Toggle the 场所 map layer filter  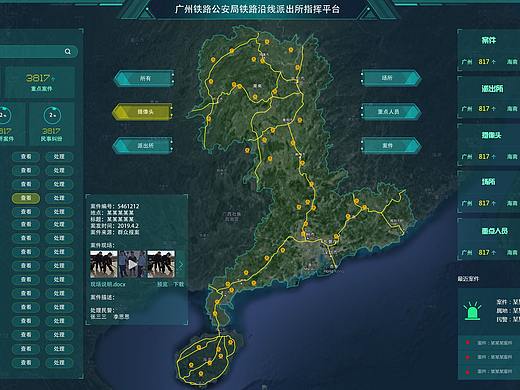point(391,78)
